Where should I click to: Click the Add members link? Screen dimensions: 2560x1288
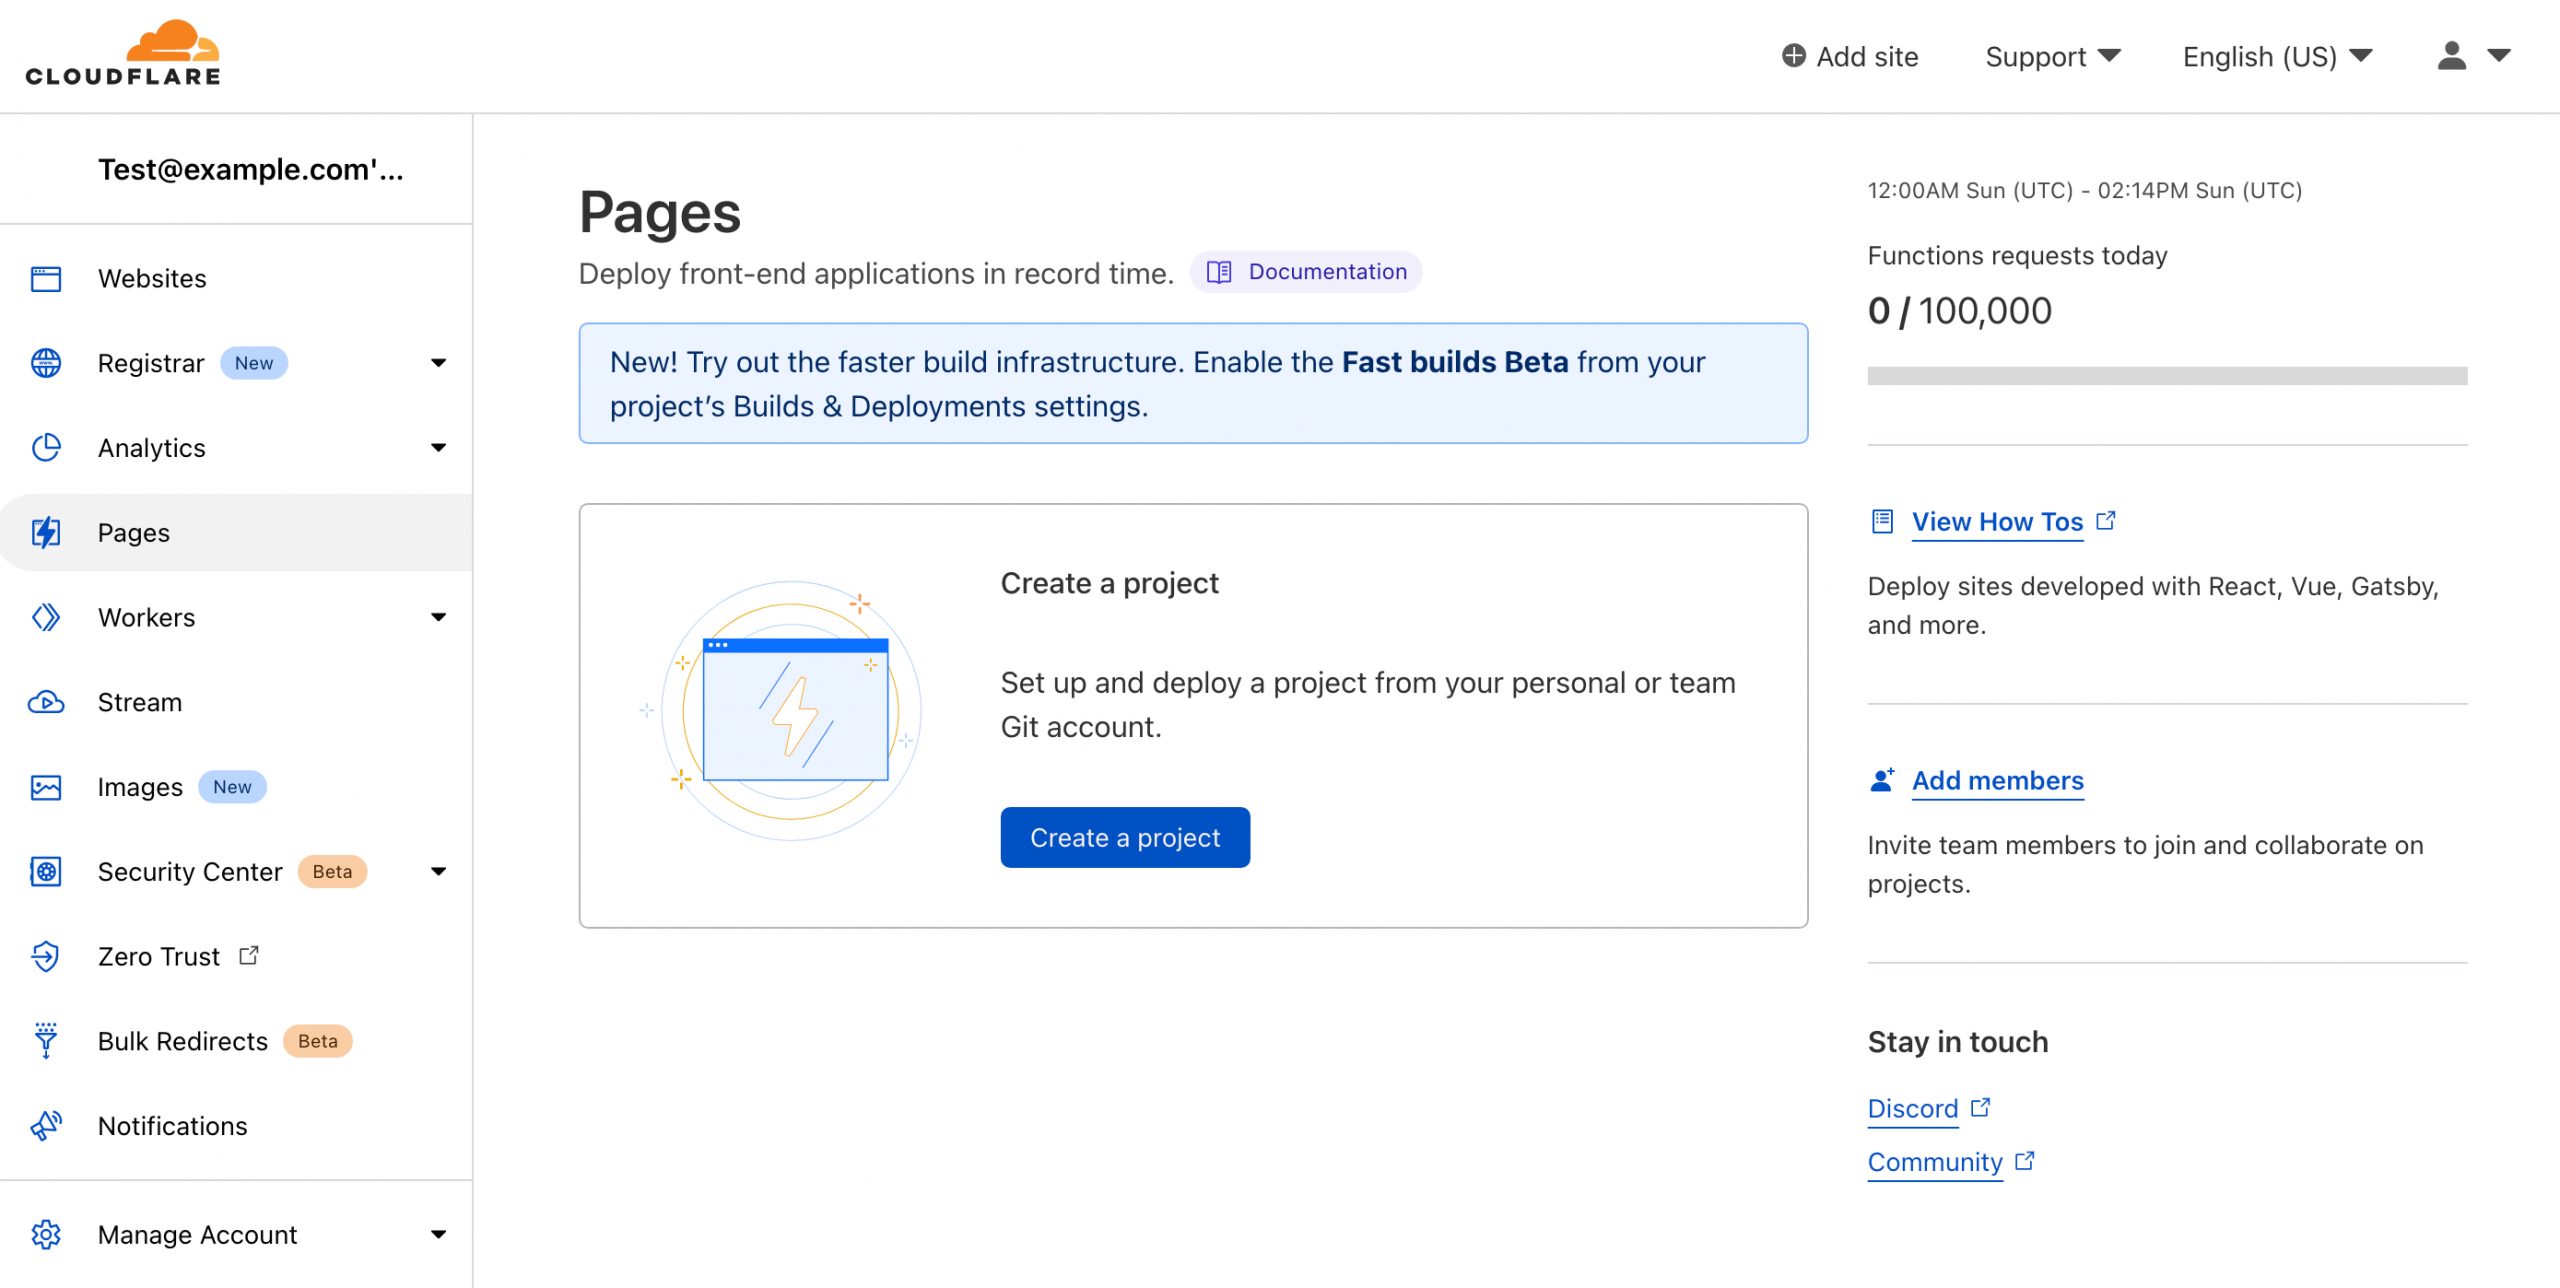click(x=1998, y=781)
